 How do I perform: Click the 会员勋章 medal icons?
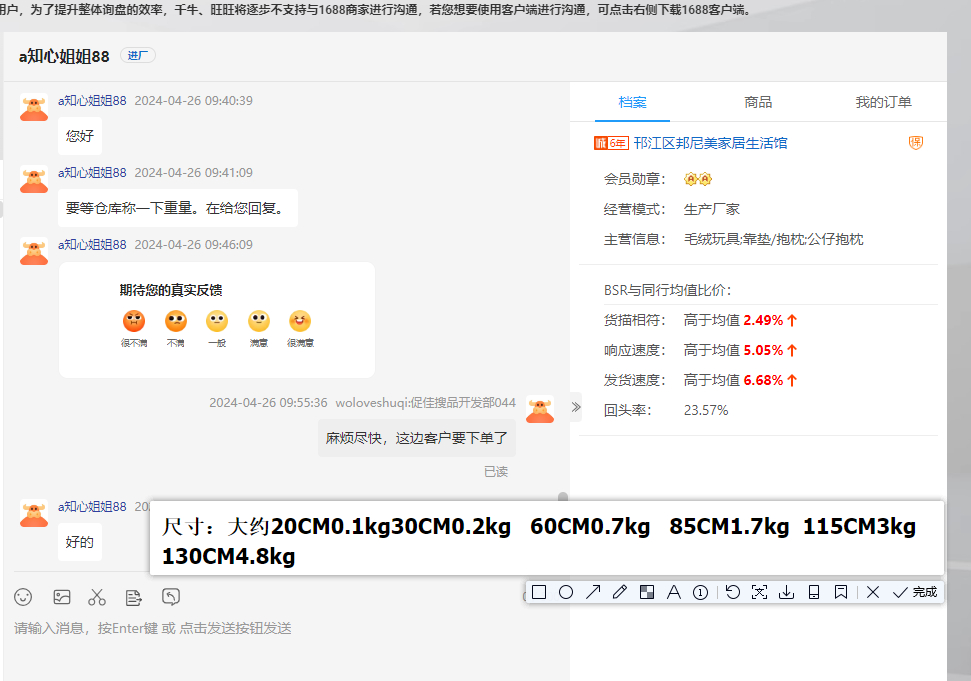[x=698, y=180]
